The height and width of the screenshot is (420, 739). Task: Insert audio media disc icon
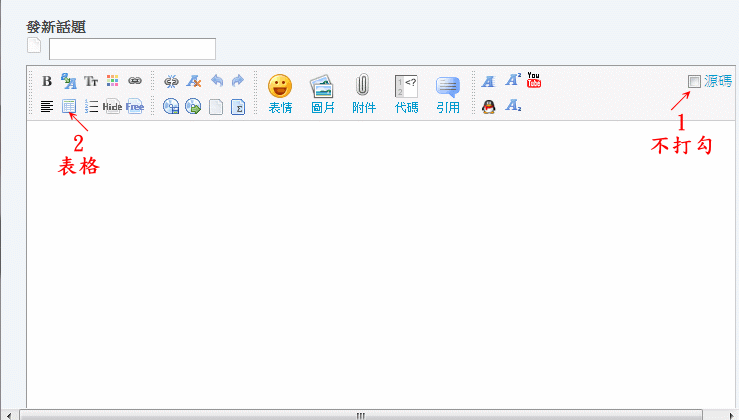[x=171, y=107]
